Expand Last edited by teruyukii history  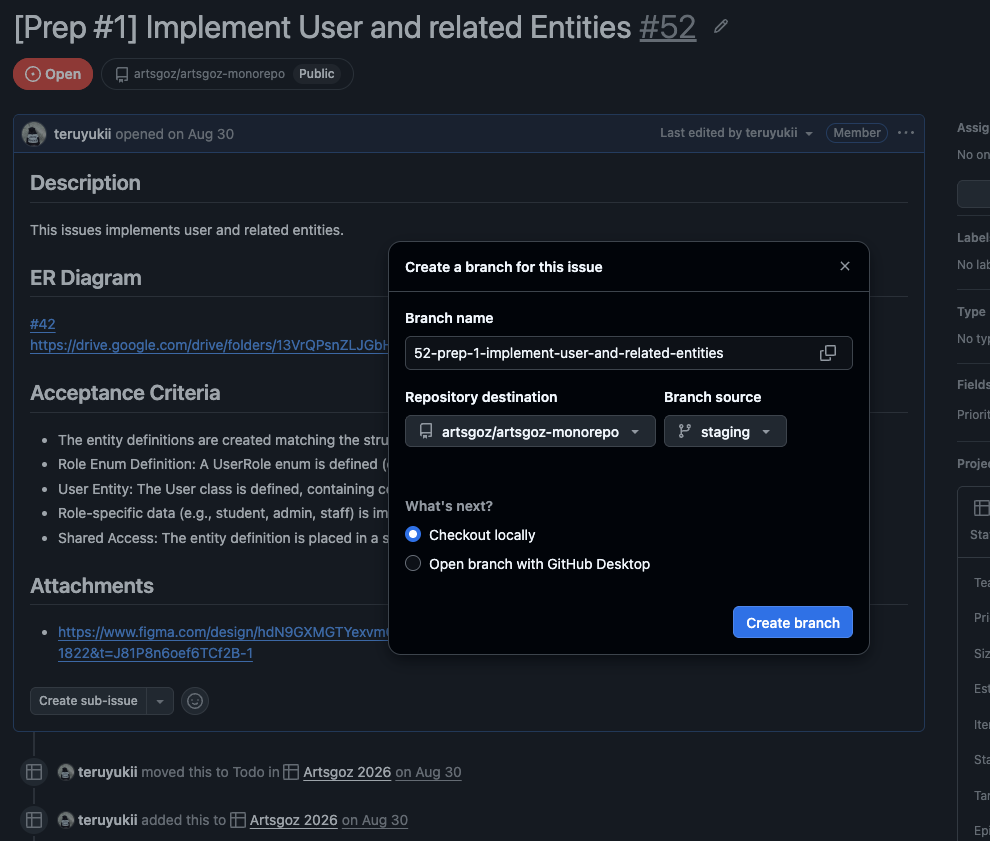coord(736,133)
